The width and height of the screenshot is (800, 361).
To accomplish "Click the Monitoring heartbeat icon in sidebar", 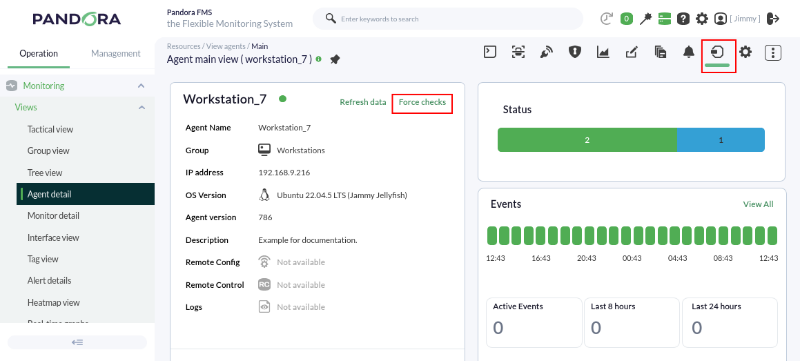I will [x=12, y=86].
